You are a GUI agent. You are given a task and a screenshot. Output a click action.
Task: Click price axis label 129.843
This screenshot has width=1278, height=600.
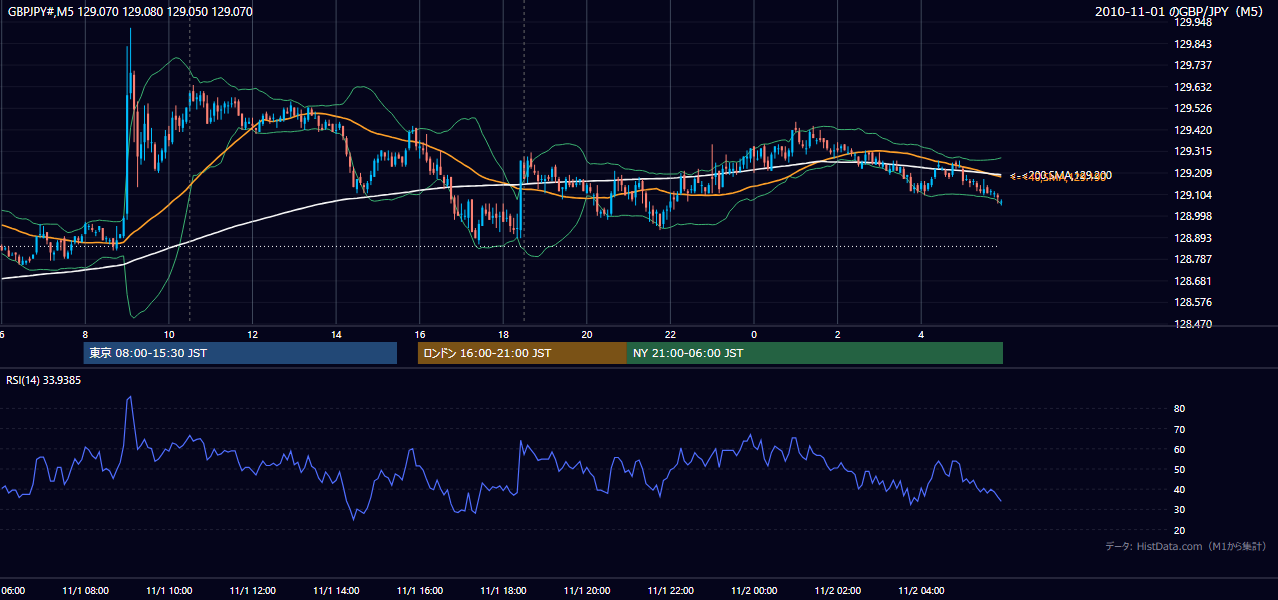(1194, 44)
